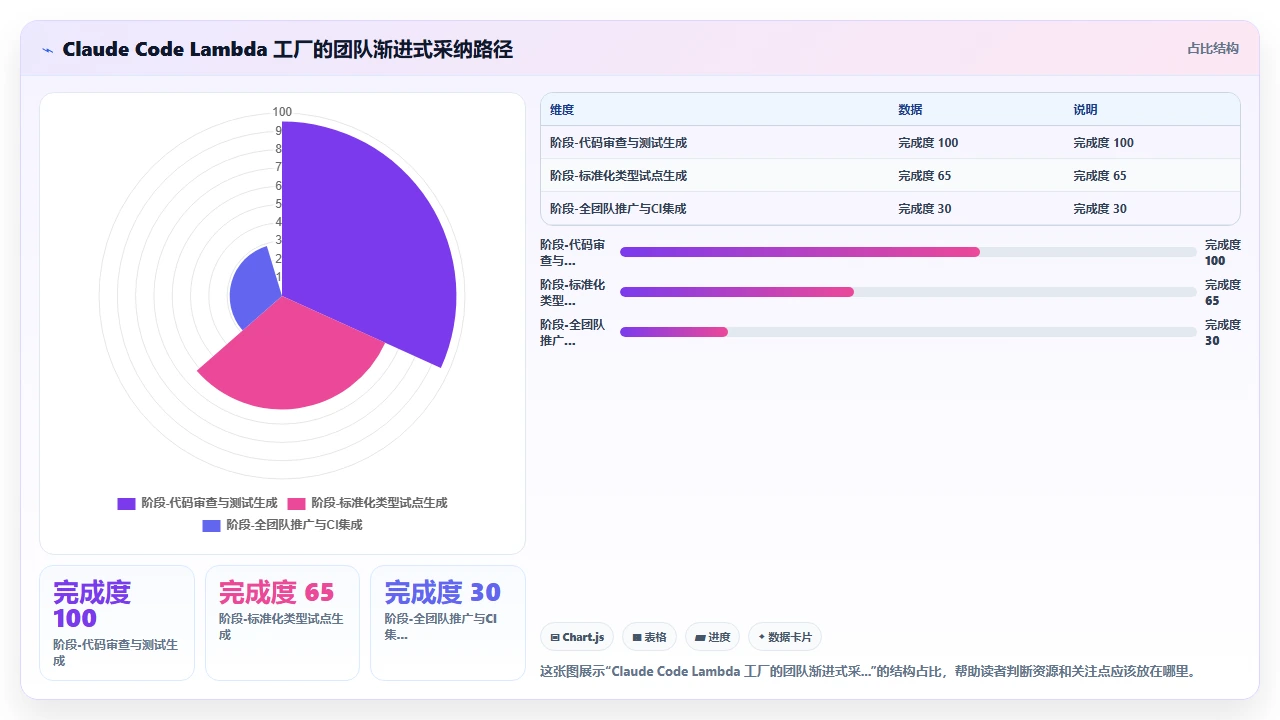Click the 进度 tag button
Viewport: 1280px width, 720px height.
[x=712, y=637]
